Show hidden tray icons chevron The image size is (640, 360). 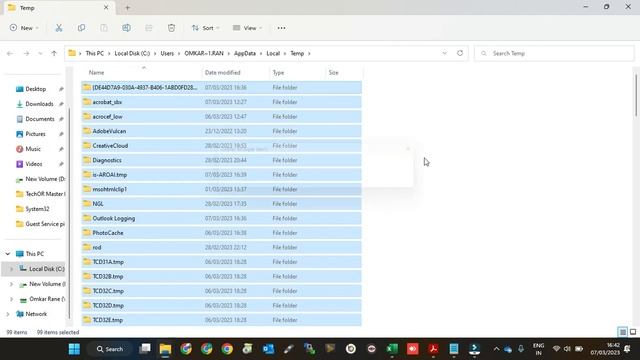(496, 349)
